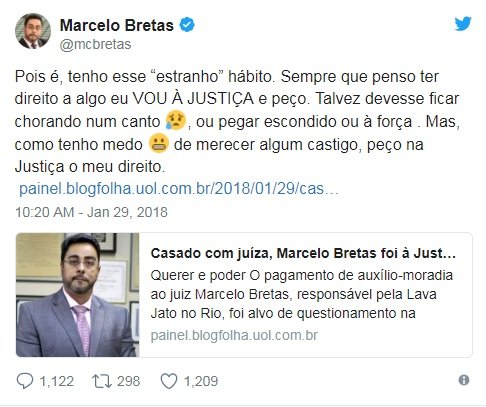Click the 1,122 replies count
Image resolution: width=486 pixels, height=407 pixels.
coord(57,381)
